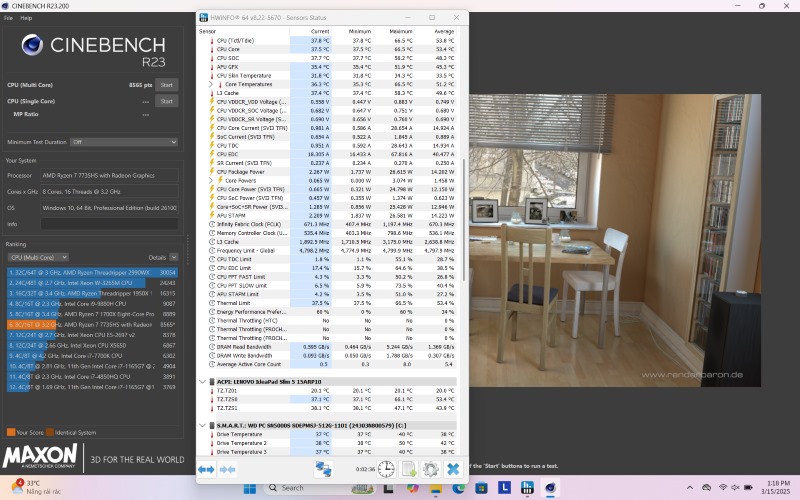Screen dimensions: 800x500
Task: Select ranking entry AMD Ryzen Threadripper 2990WX
Action: 92,272
